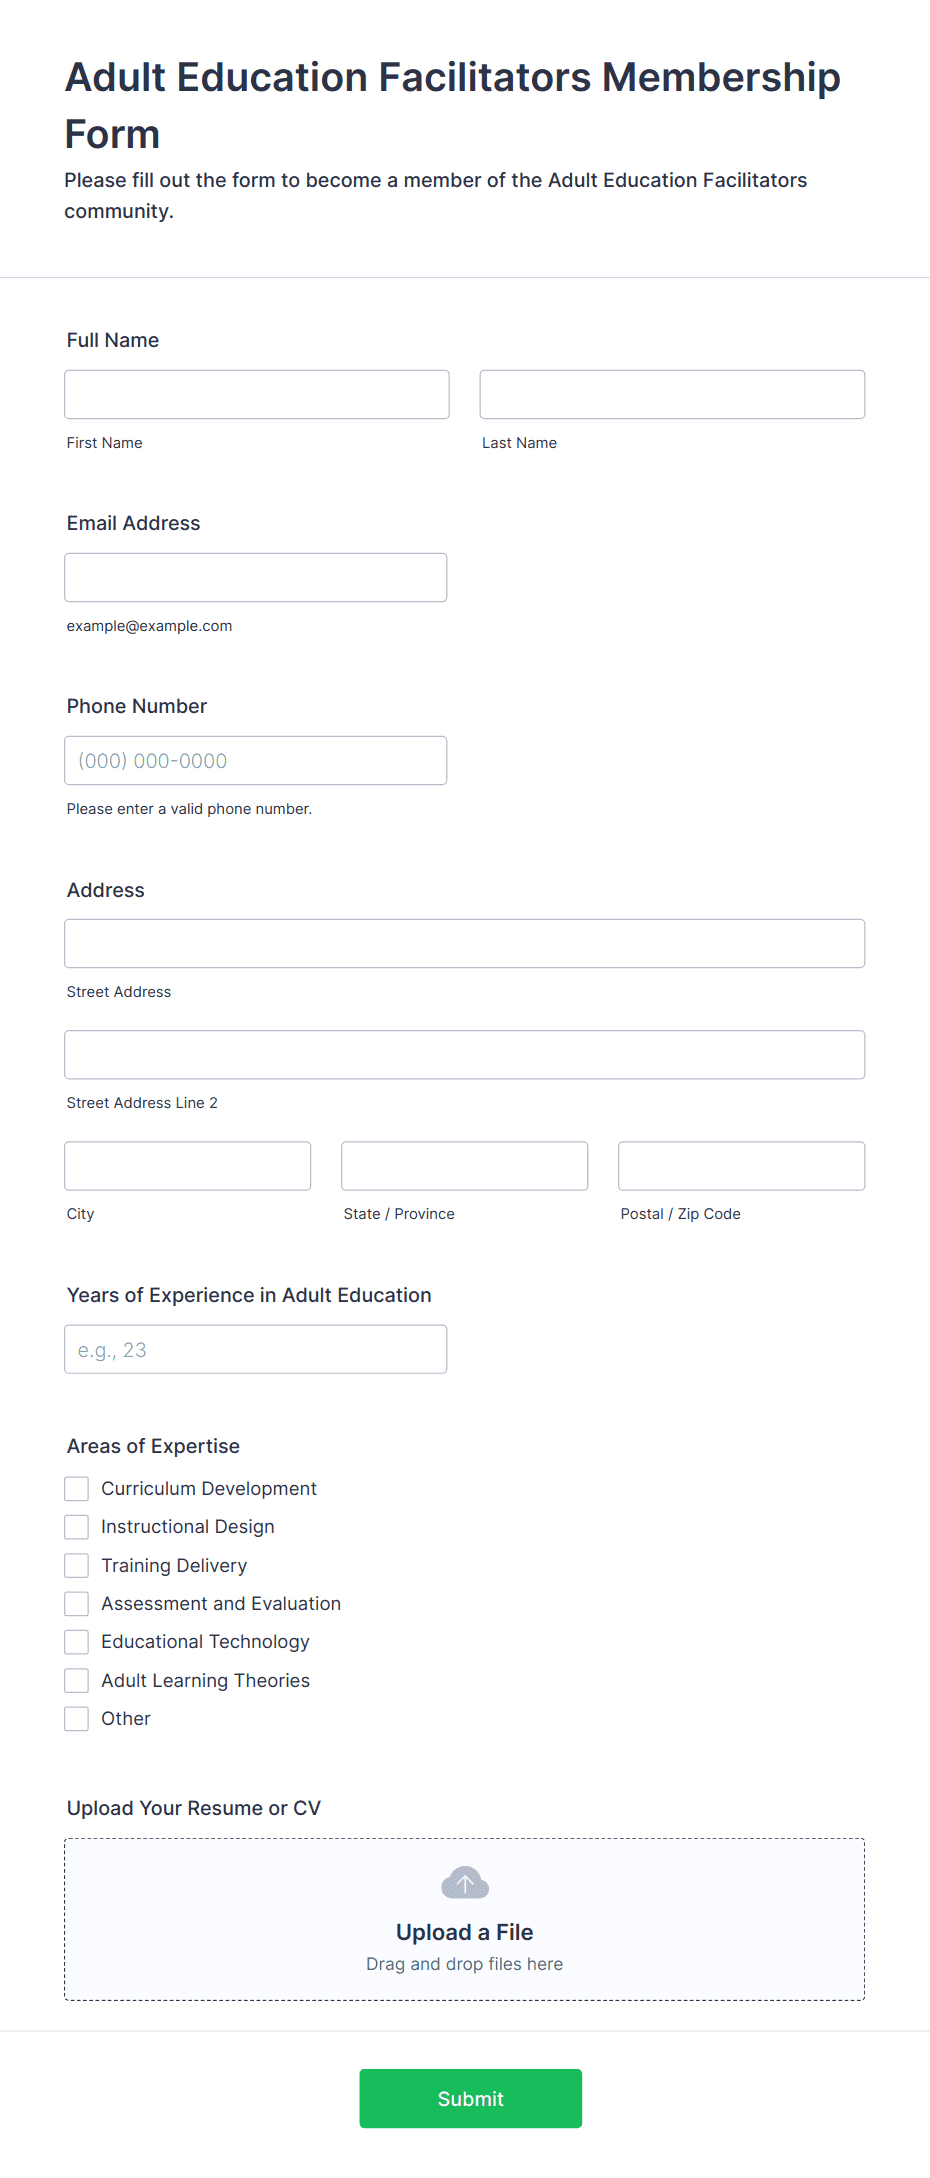Select the Training Delivery checkbox
The width and height of the screenshot is (930, 2178).
click(77, 1565)
